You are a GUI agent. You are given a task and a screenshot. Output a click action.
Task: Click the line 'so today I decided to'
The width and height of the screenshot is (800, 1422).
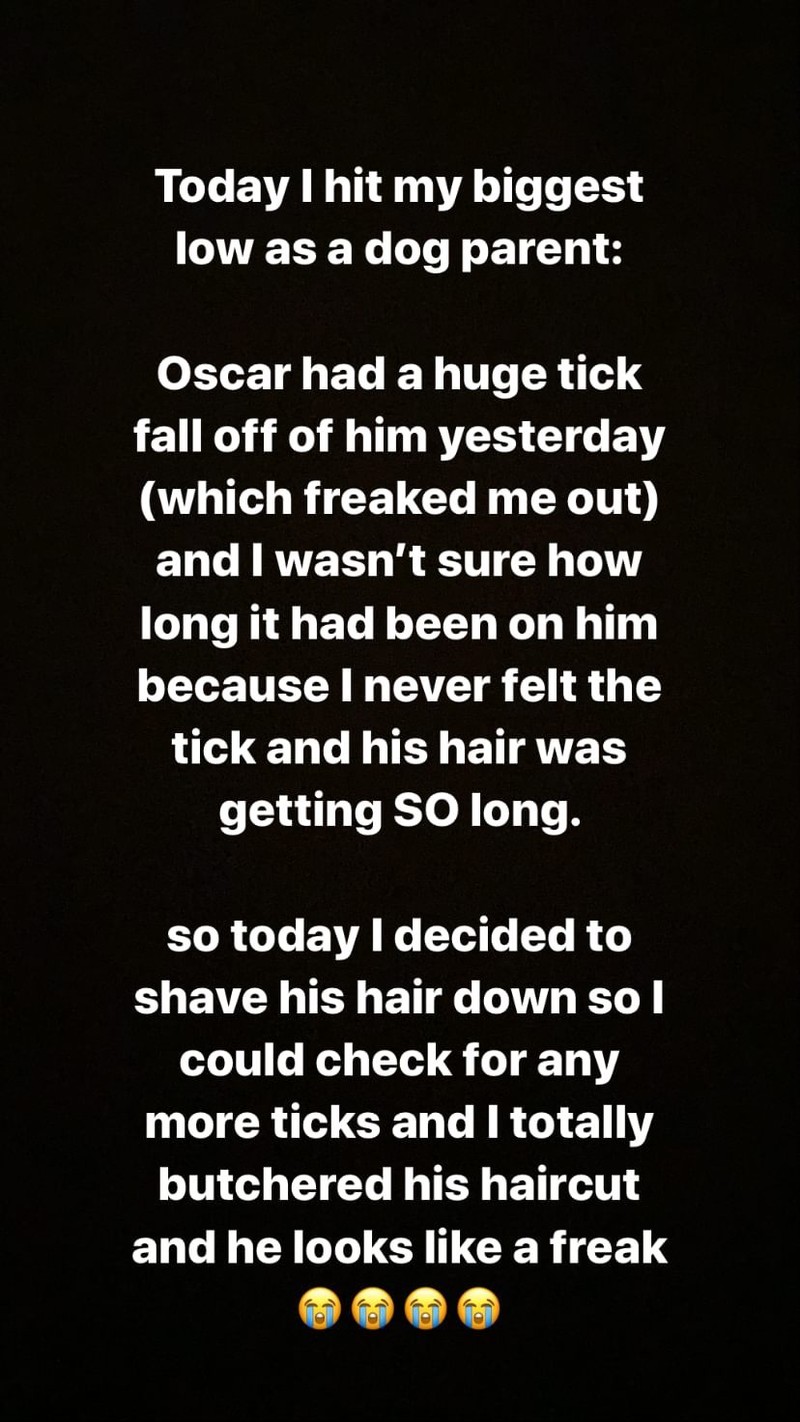click(399, 936)
